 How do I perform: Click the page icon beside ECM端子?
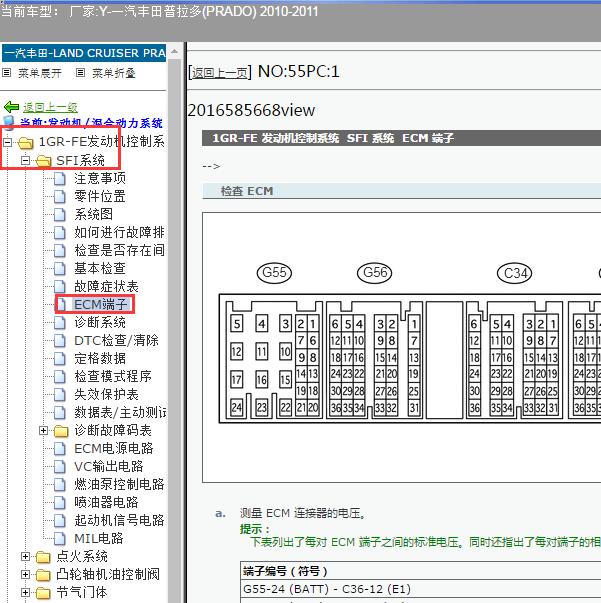click(x=62, y=305)
